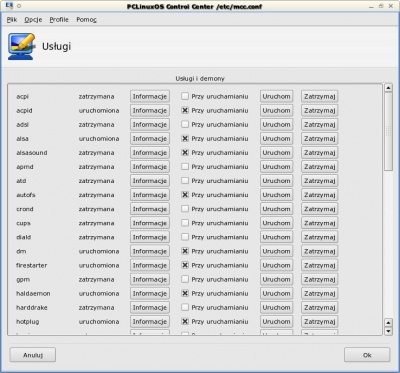400x373 pixels.
Task: Open the Opcje menu
Action: pos(33,20)
